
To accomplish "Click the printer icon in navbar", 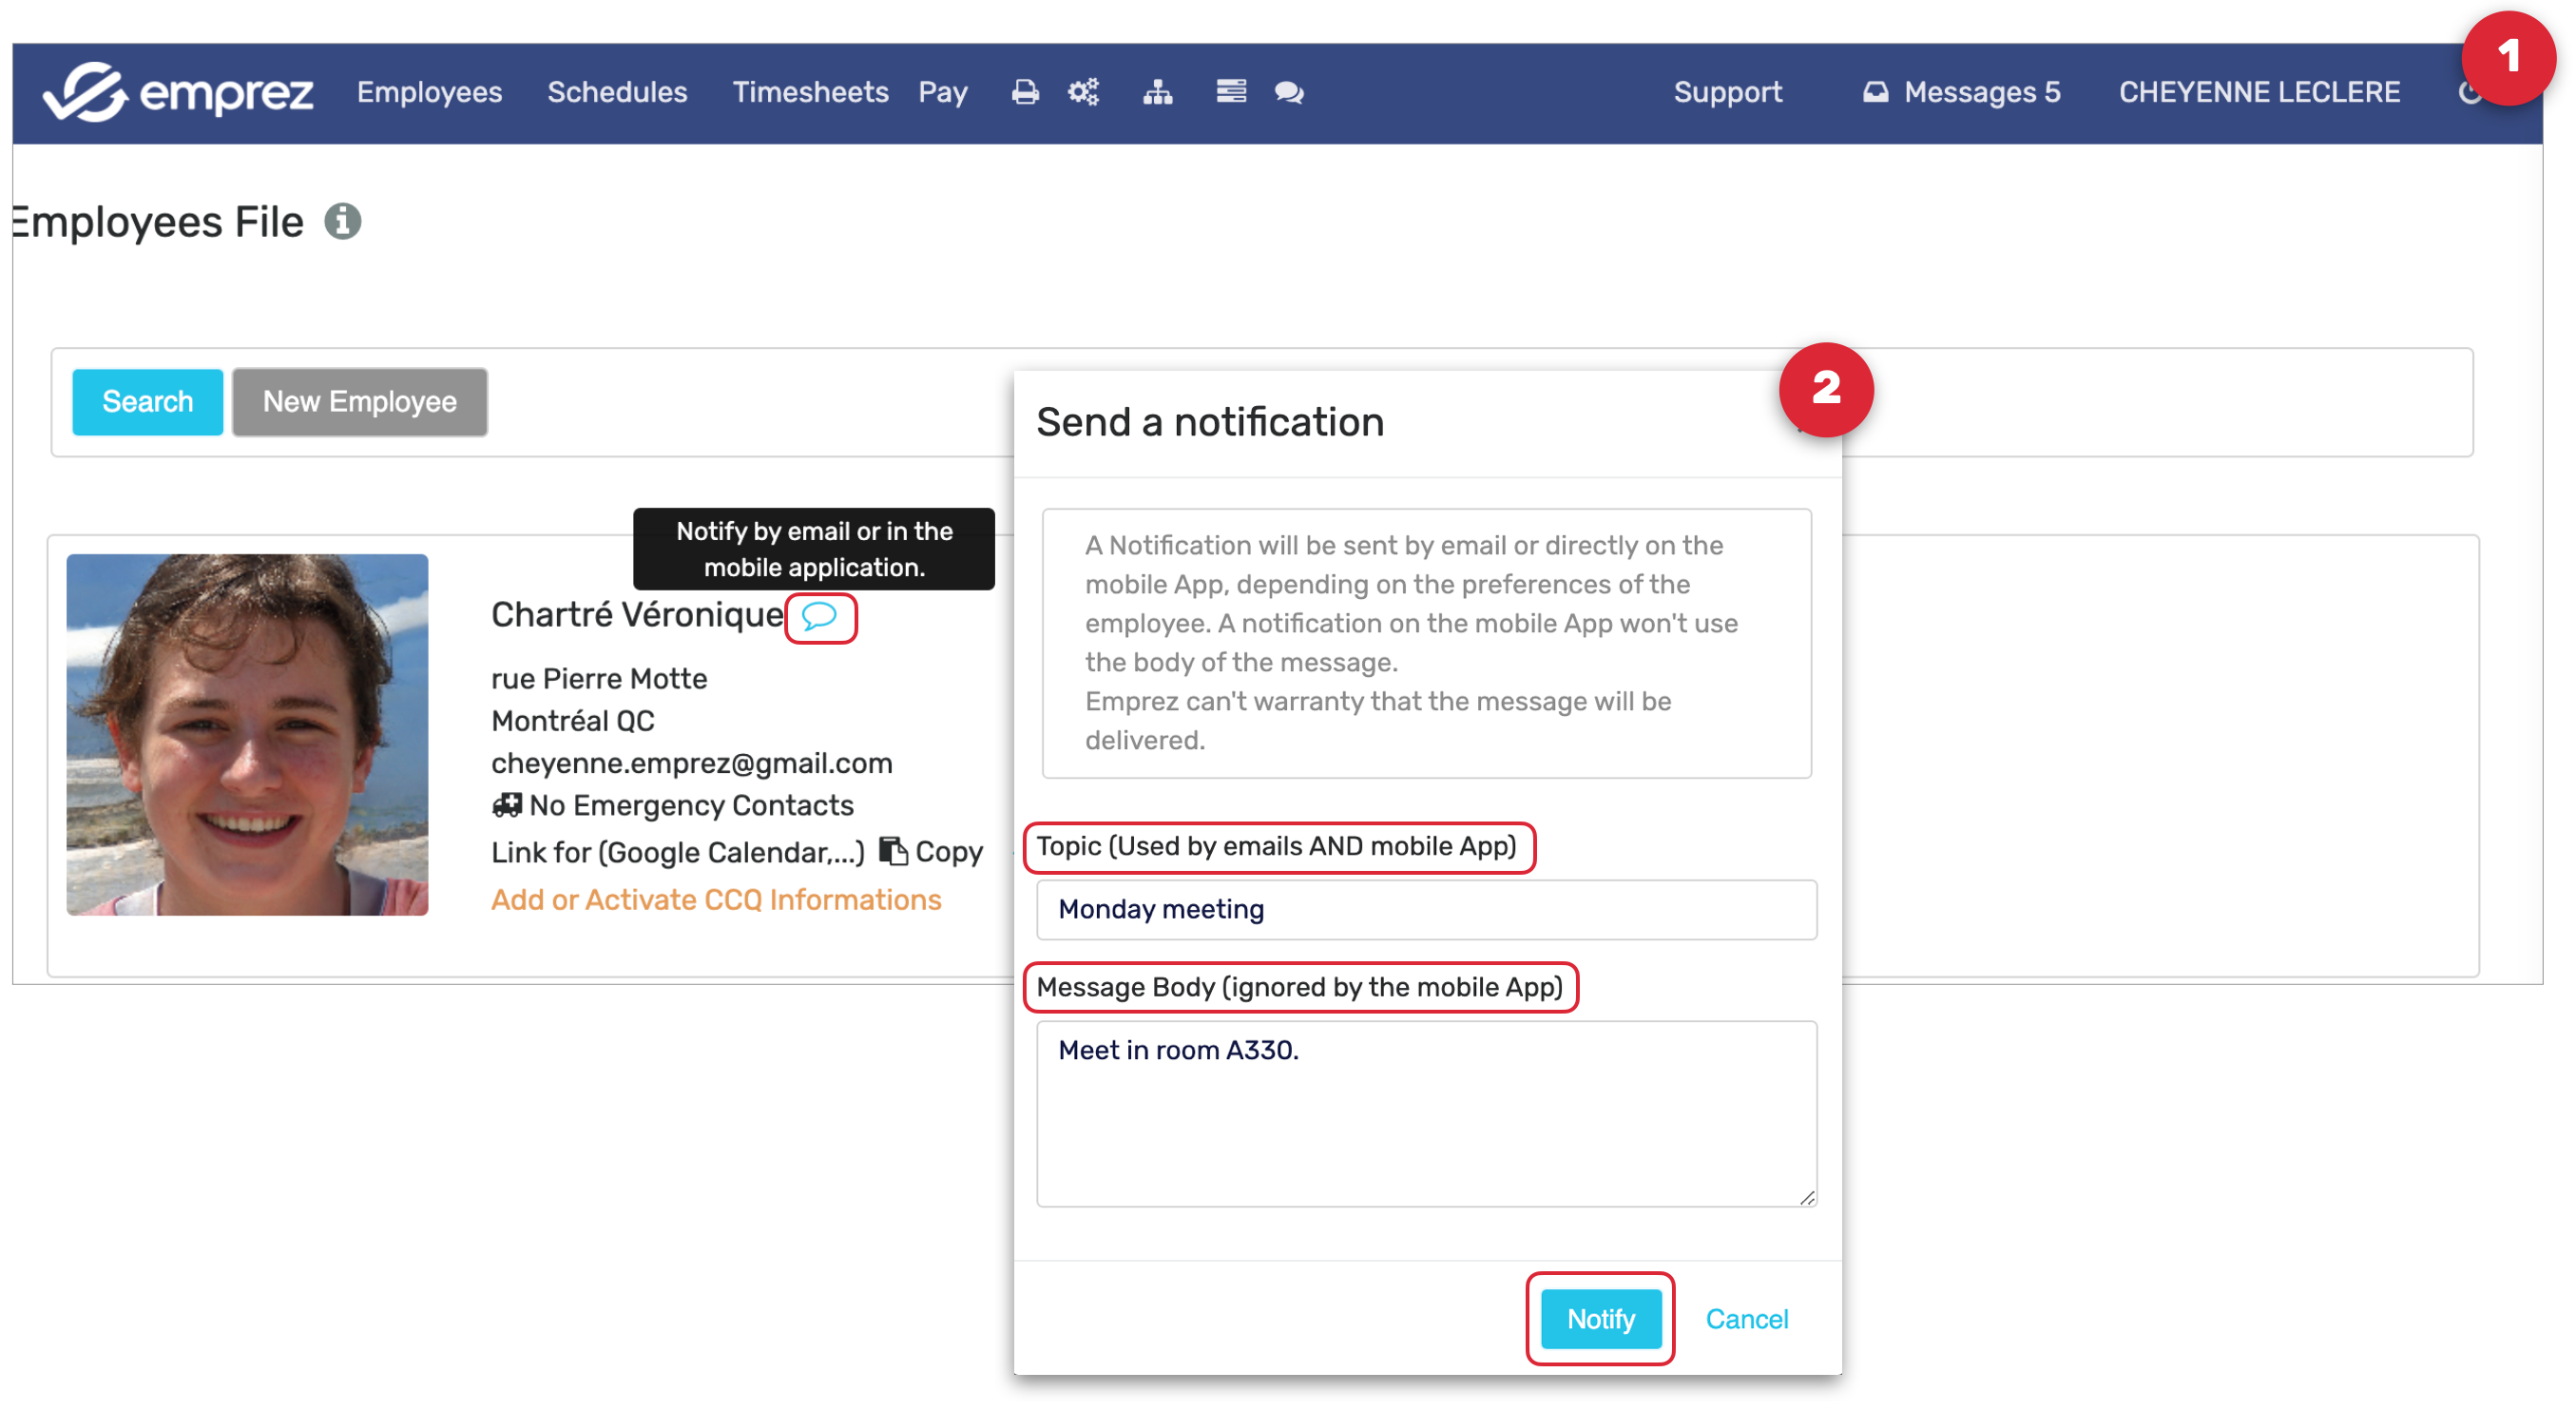I will coord(1024,92).
